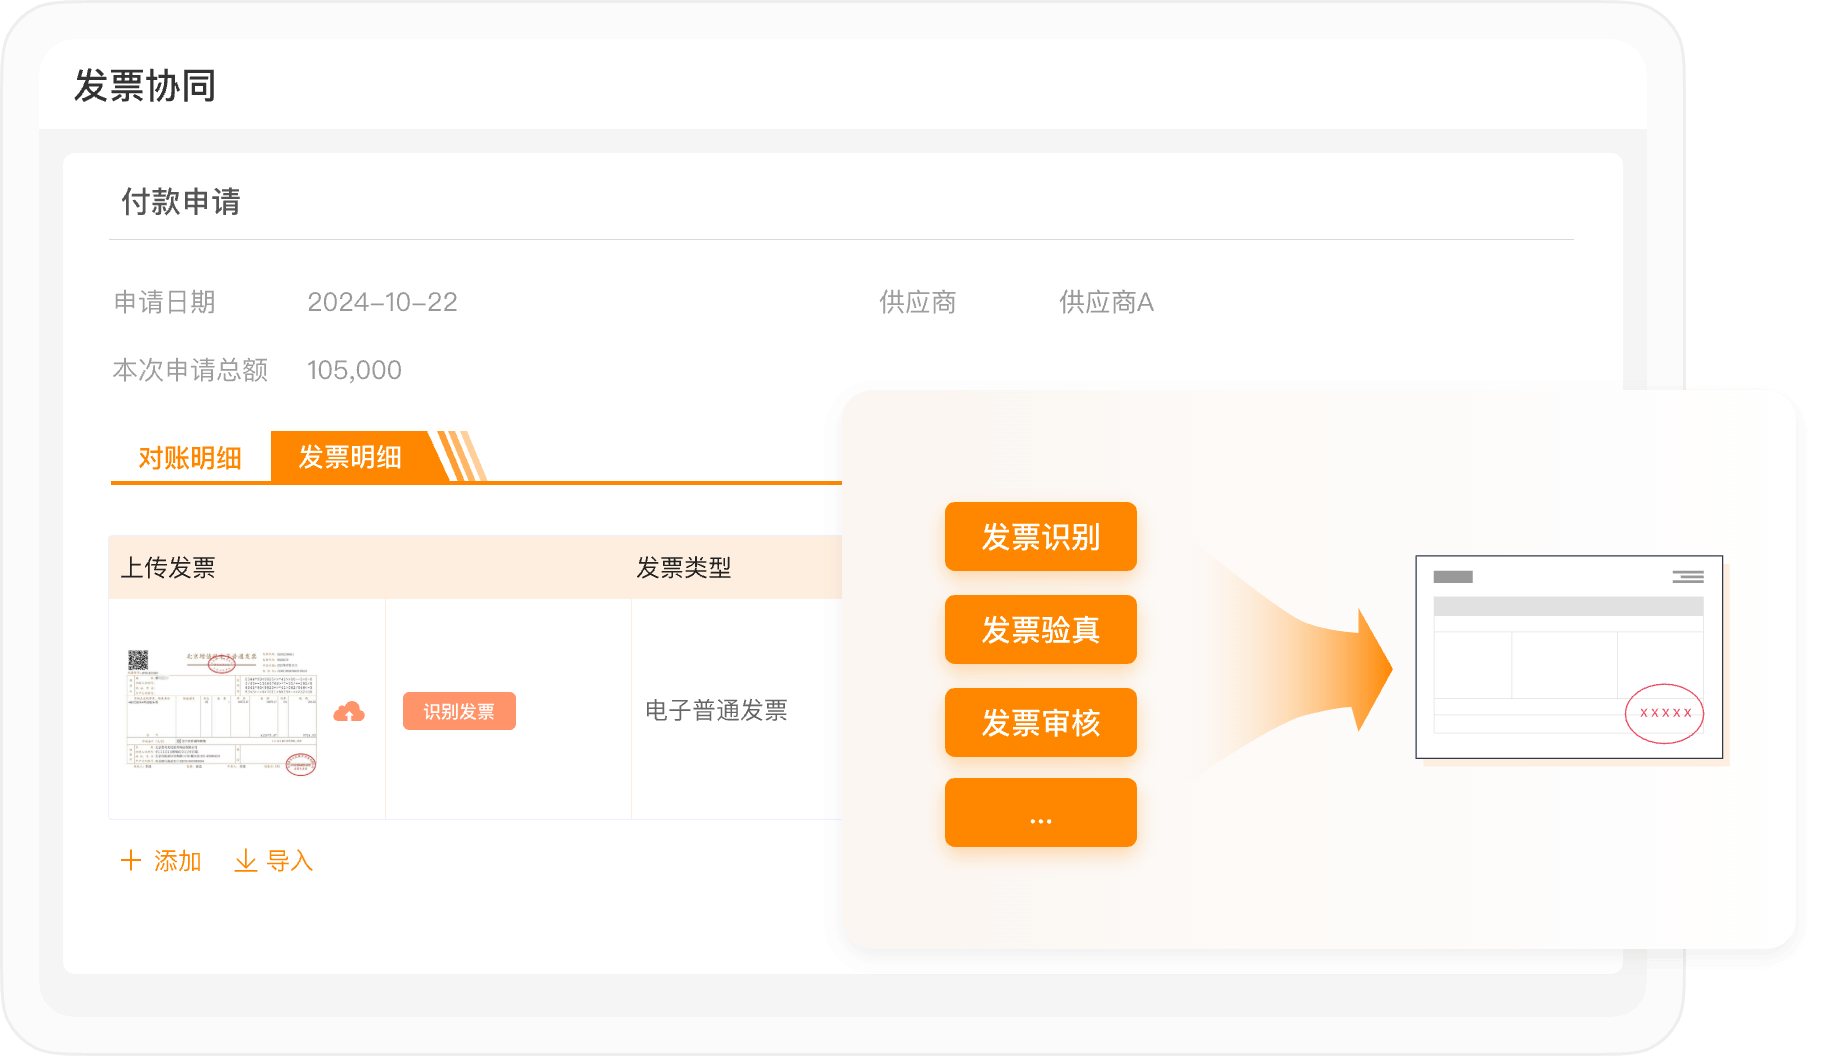1826x1056 pixels.
Task: Click the diagonal stripes beside 发票明细 tab
Action: pos(462,457)
